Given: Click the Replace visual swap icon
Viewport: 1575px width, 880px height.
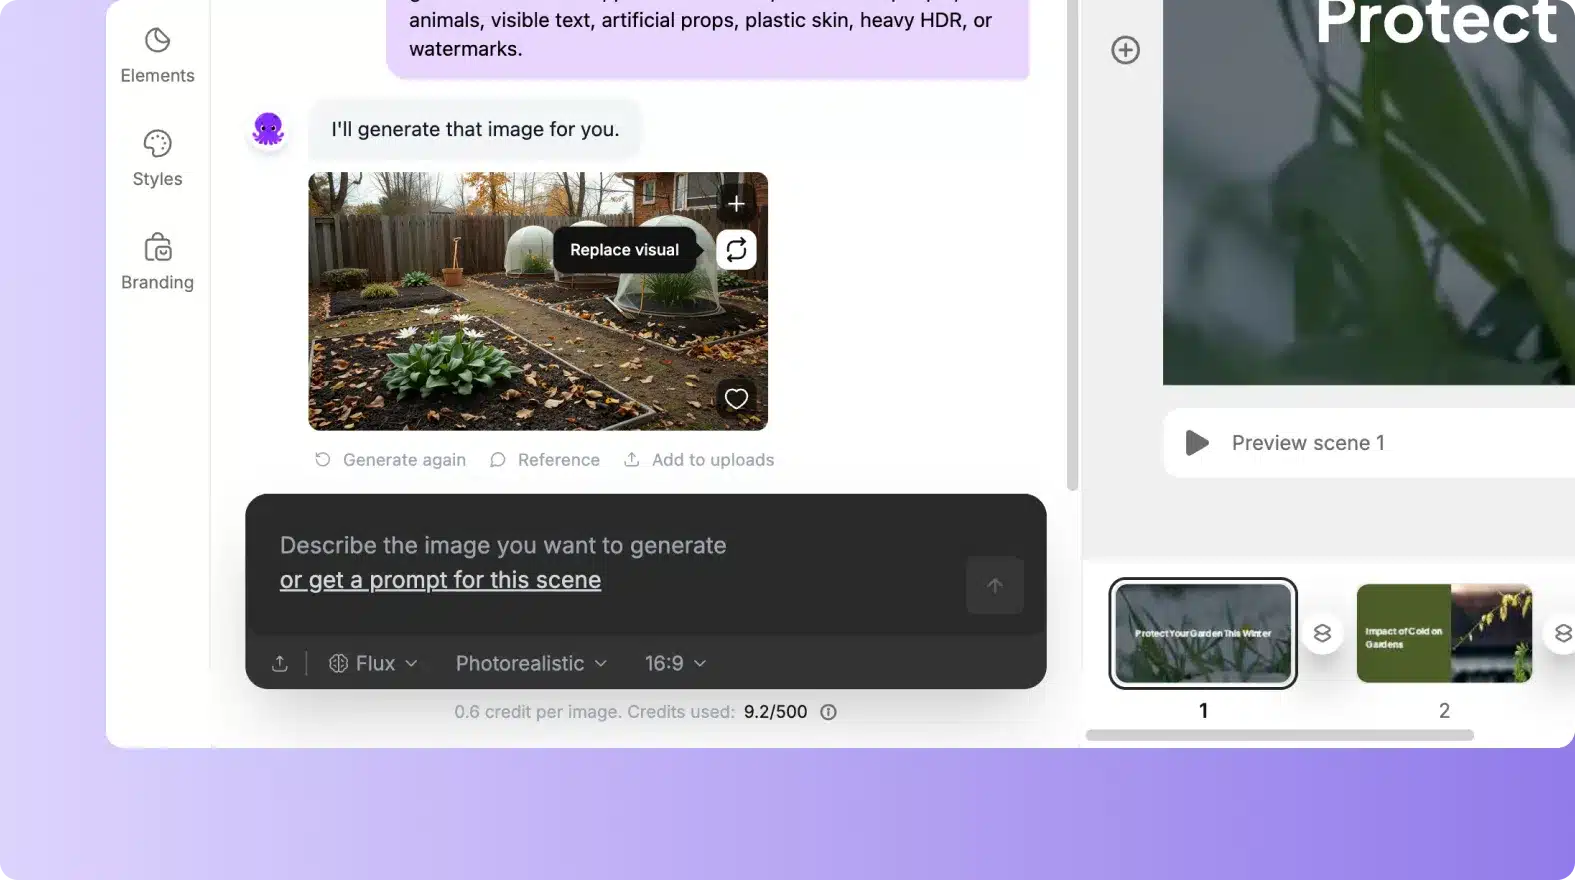Looking at the screenshot, I should click(x=736, y=250).
